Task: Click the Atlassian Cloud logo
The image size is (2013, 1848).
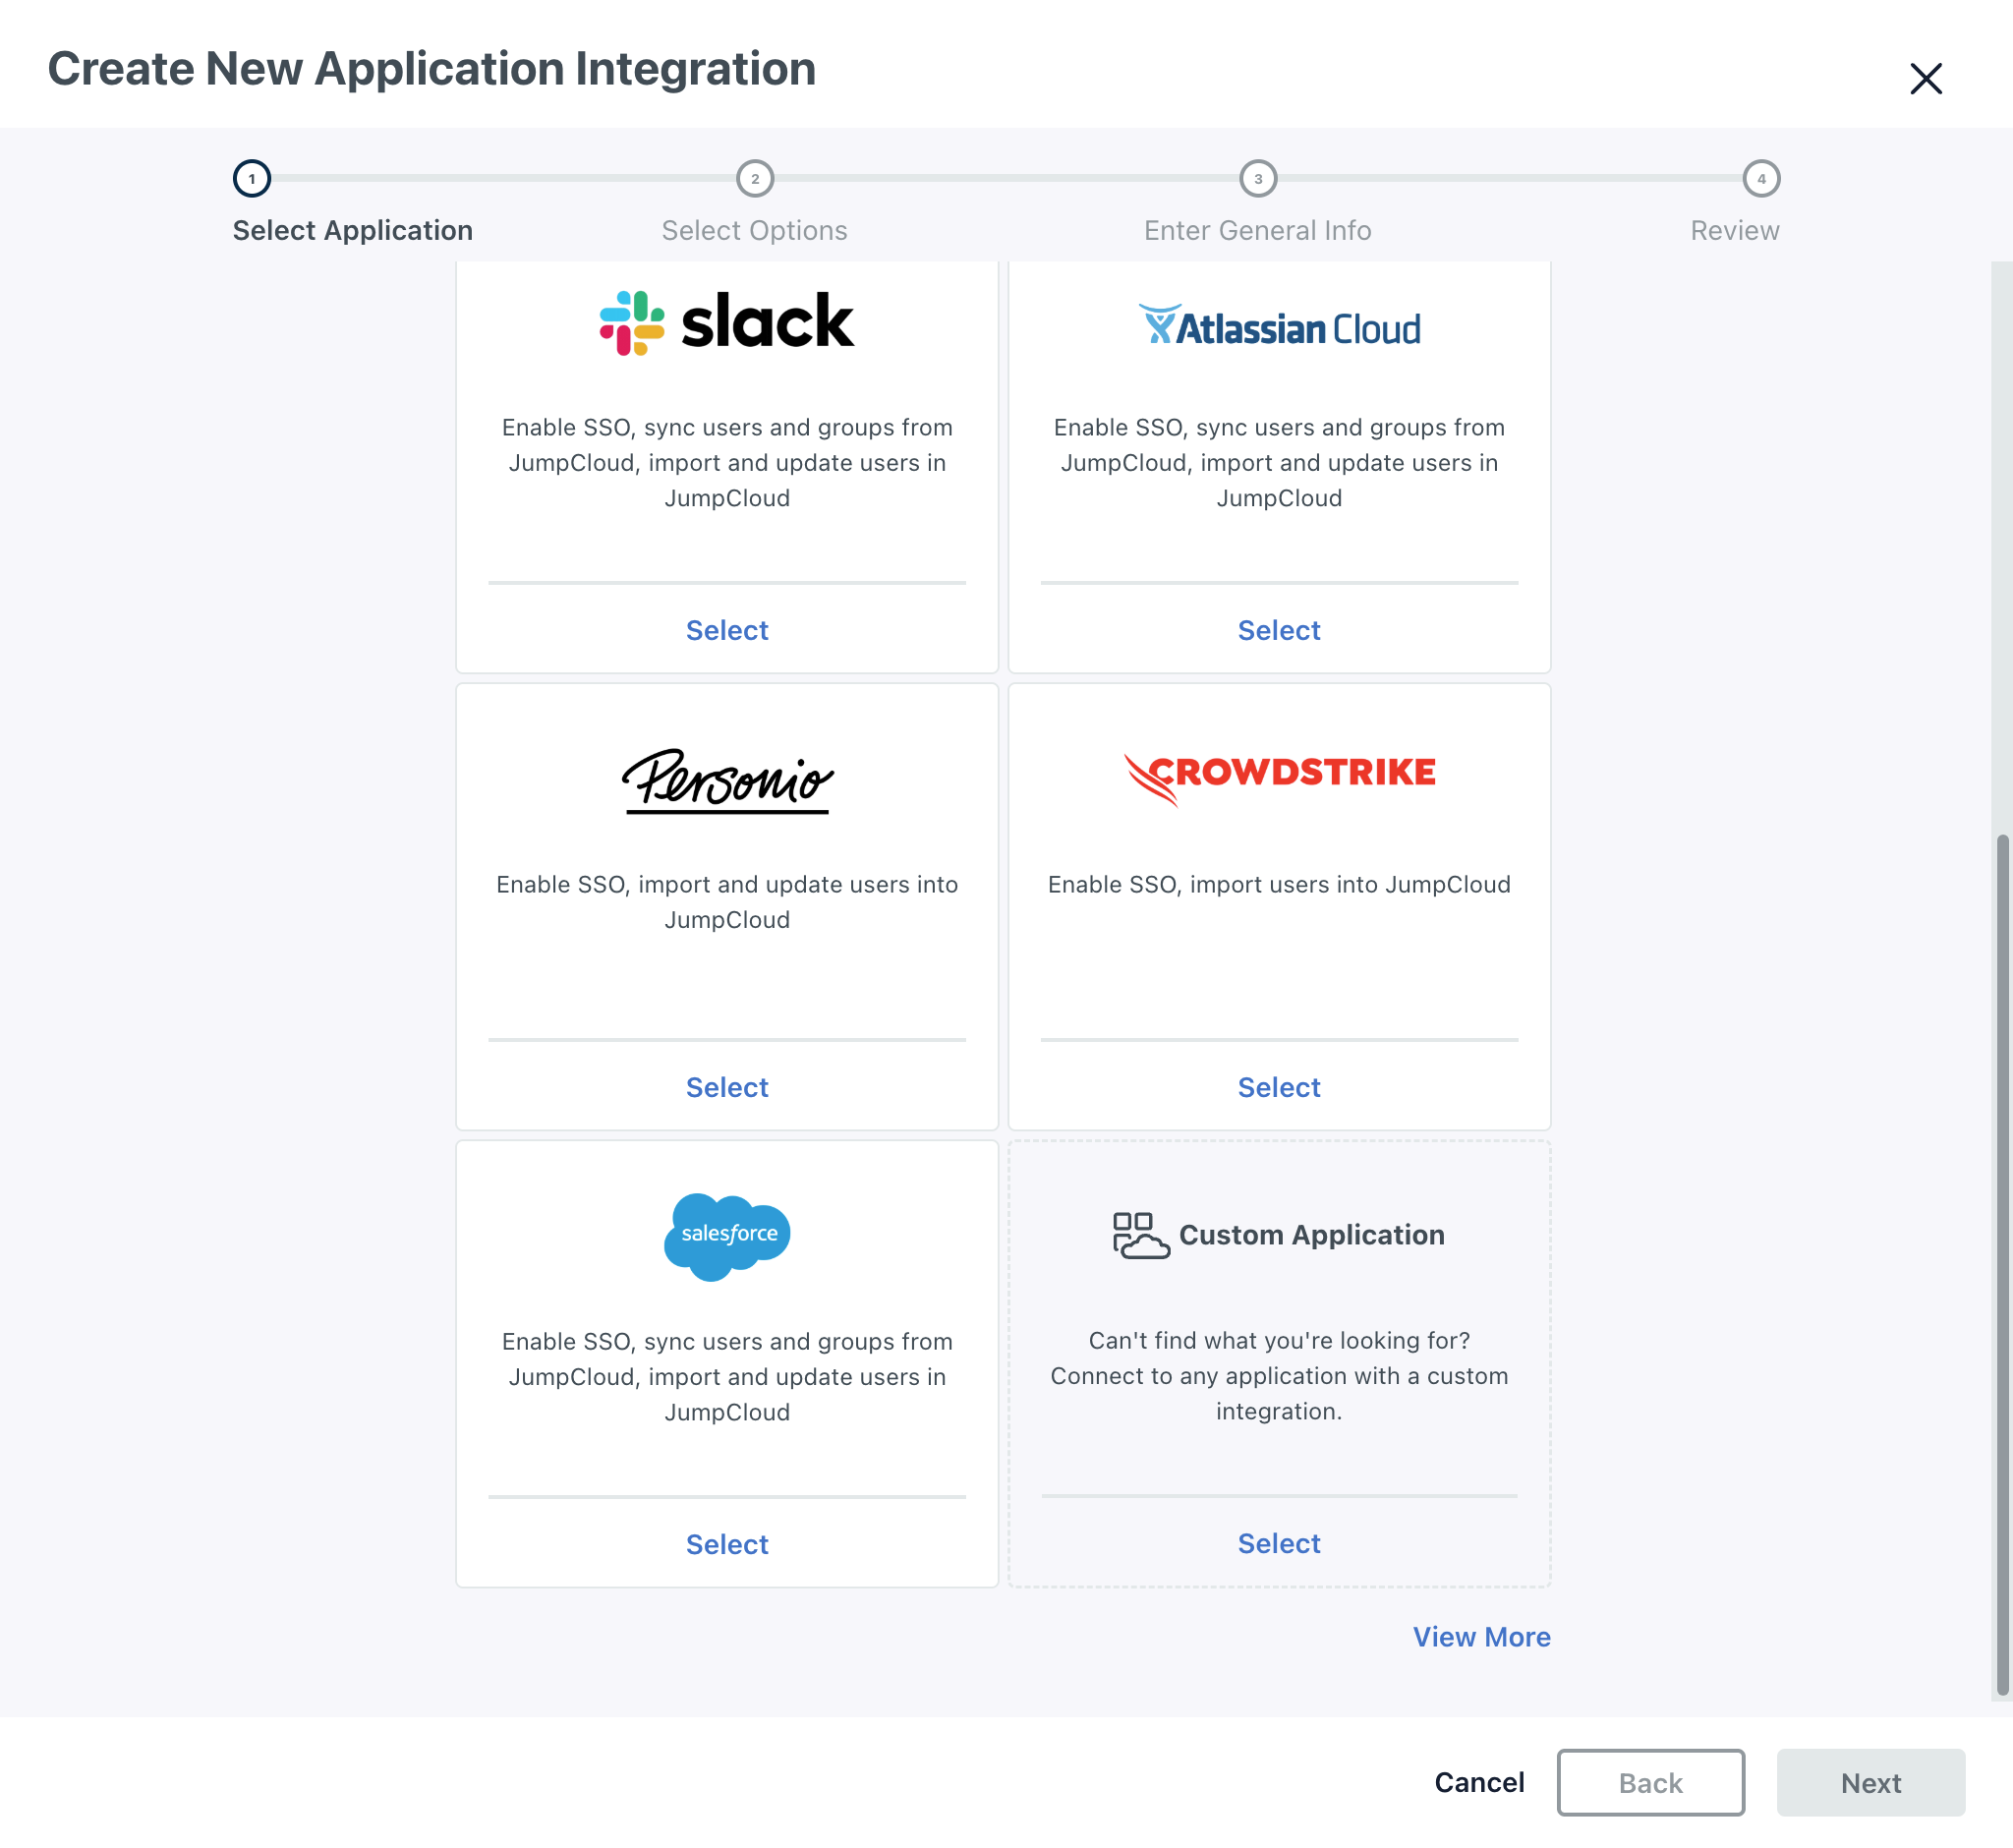Action: tap(1279, 324)
